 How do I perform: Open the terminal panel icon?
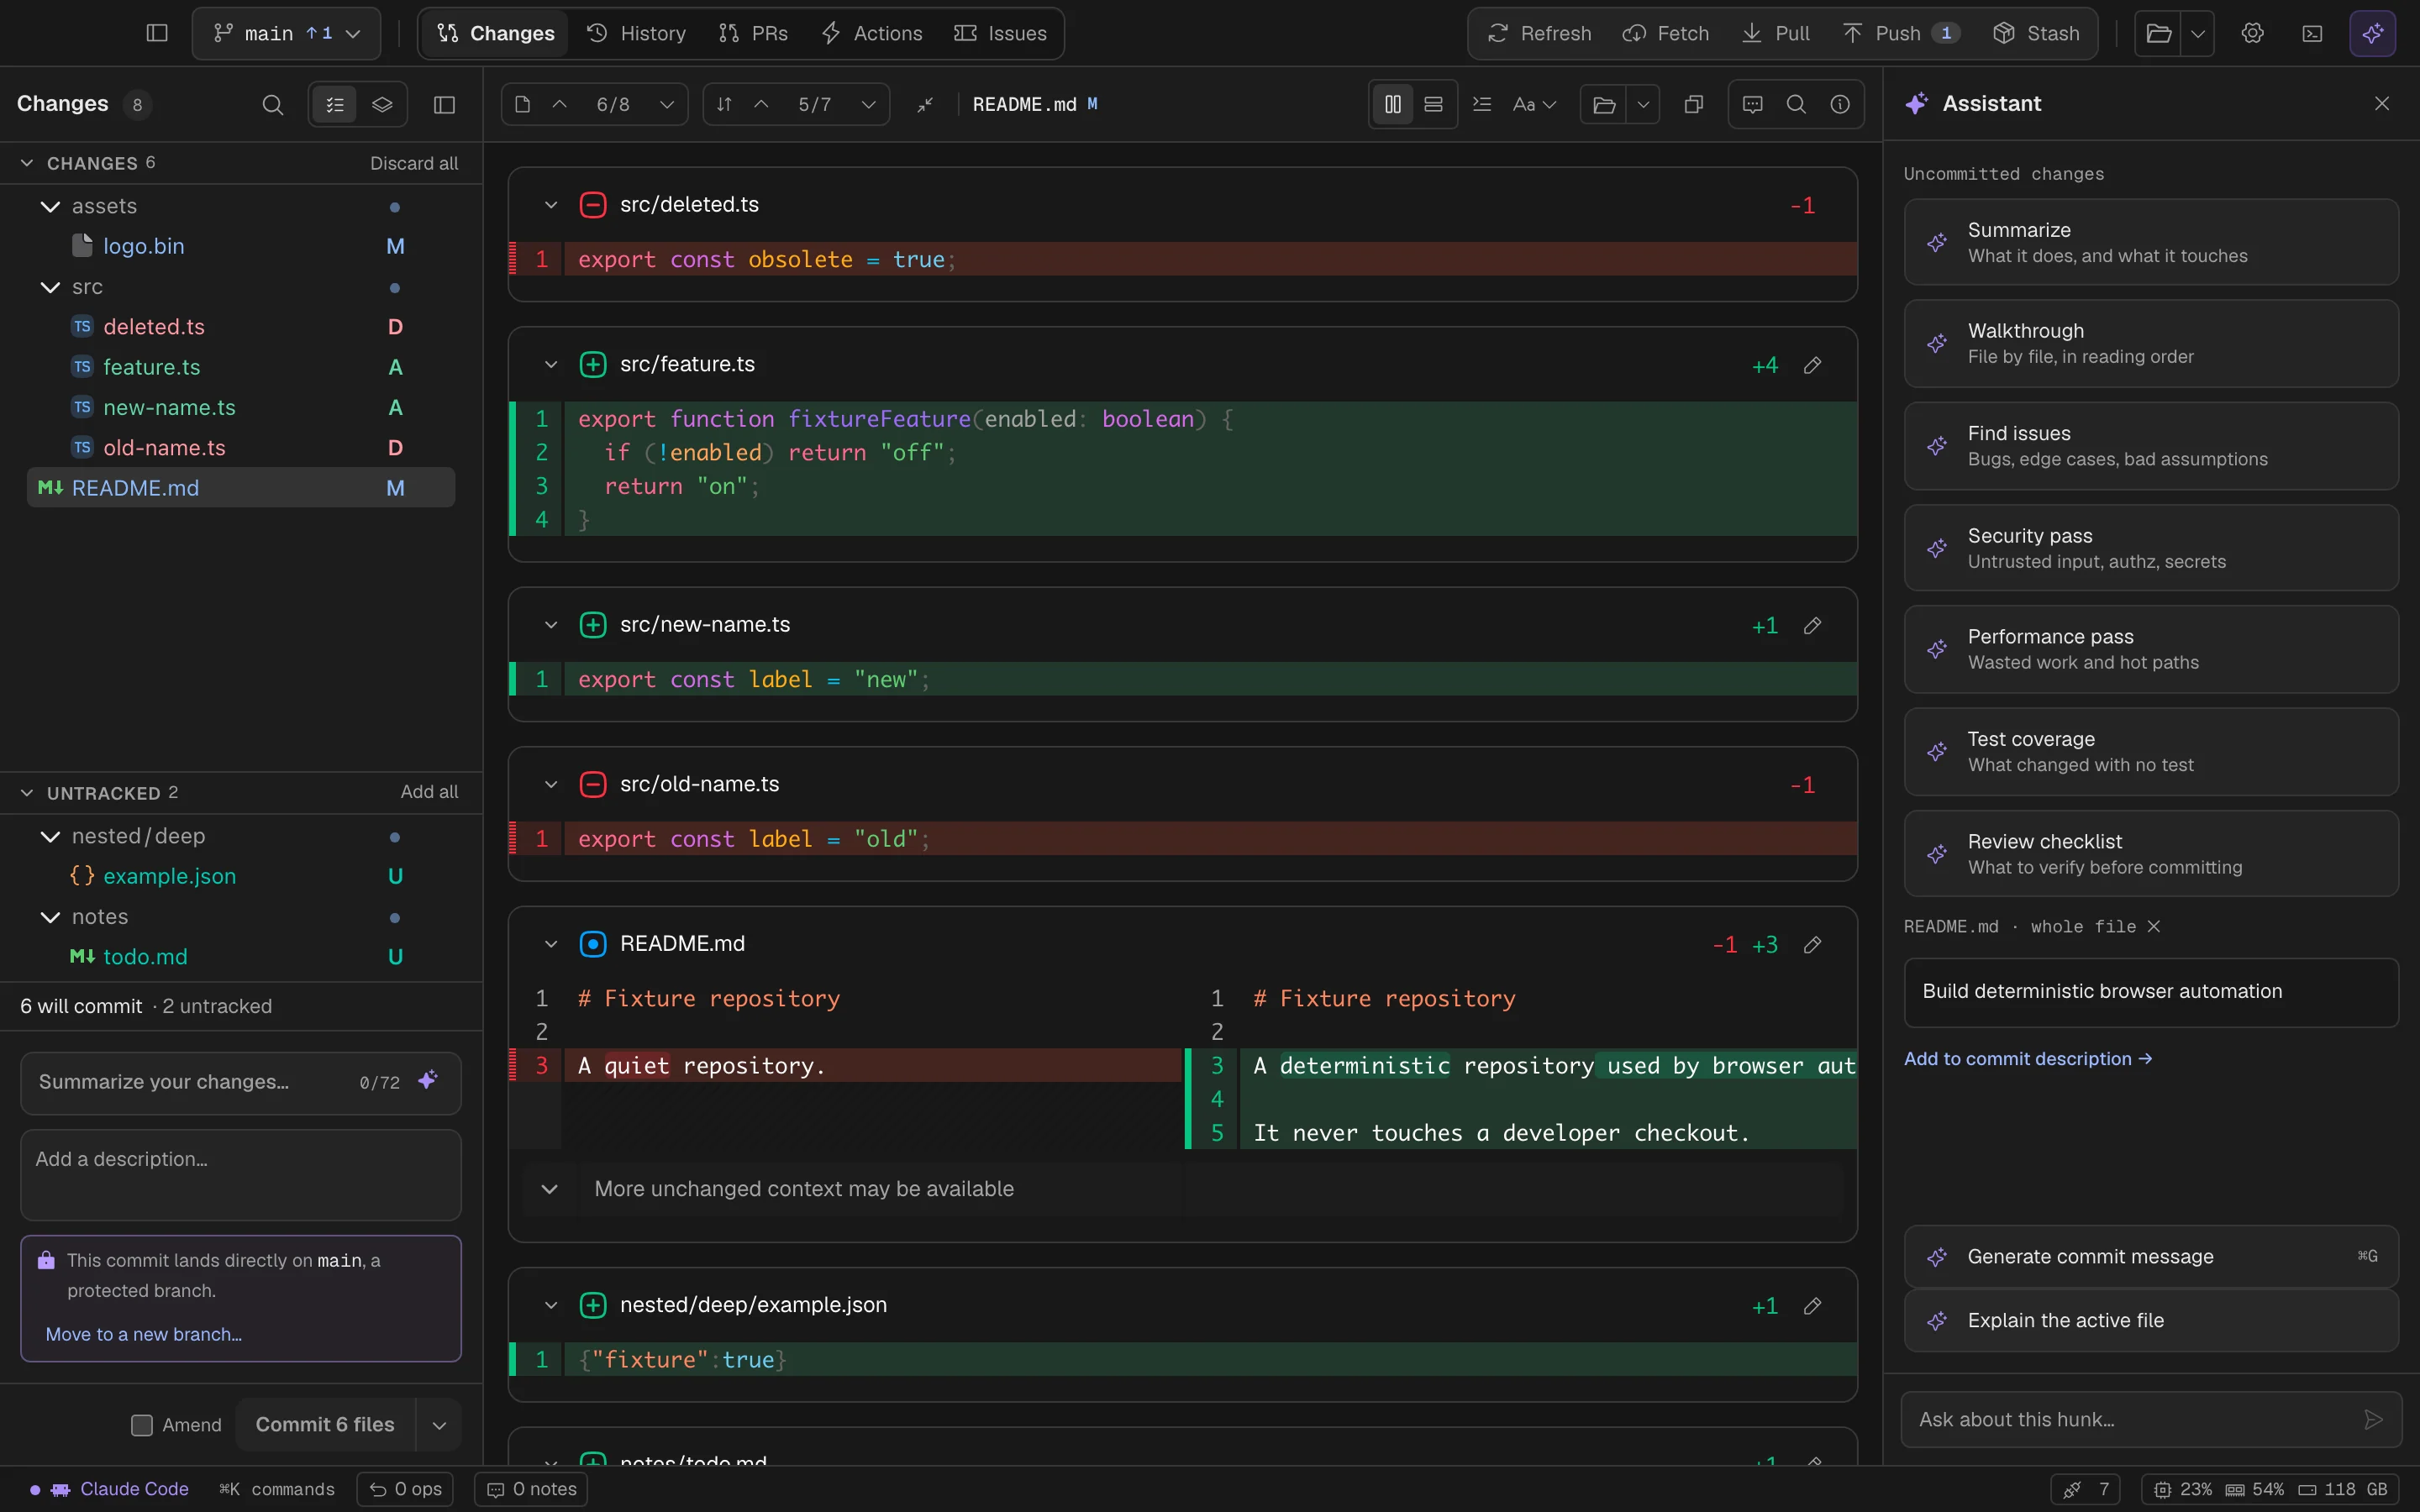(x=2312, y=33)
